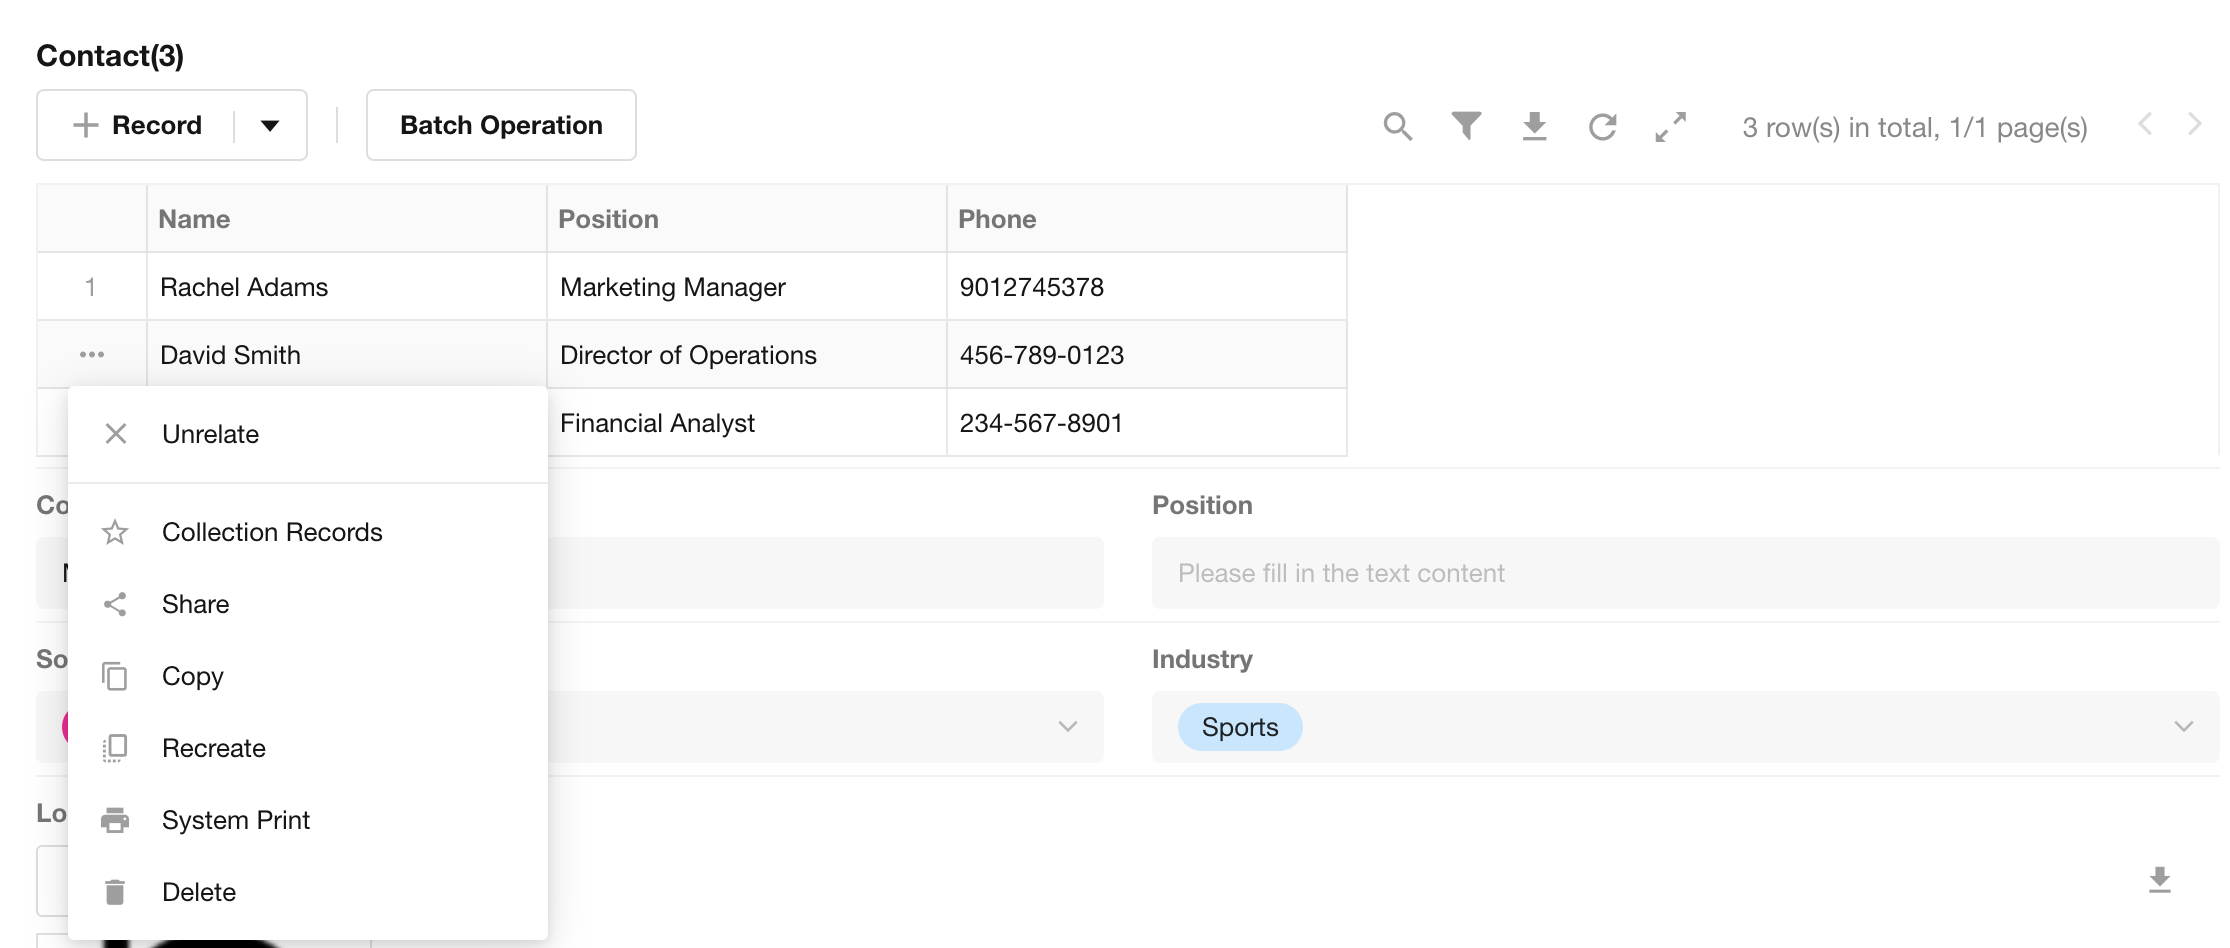Click the export download icon beside the filter

tap(1534, 127)
